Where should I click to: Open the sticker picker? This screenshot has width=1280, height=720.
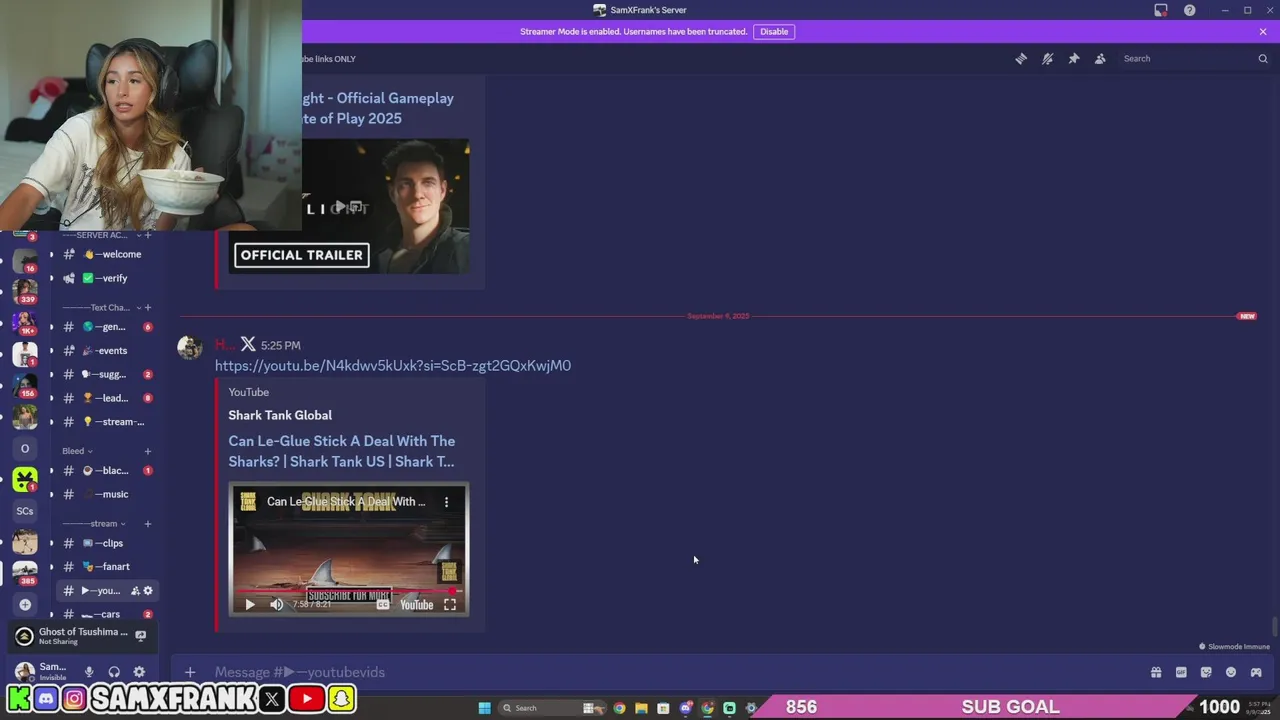[1206, 672]
